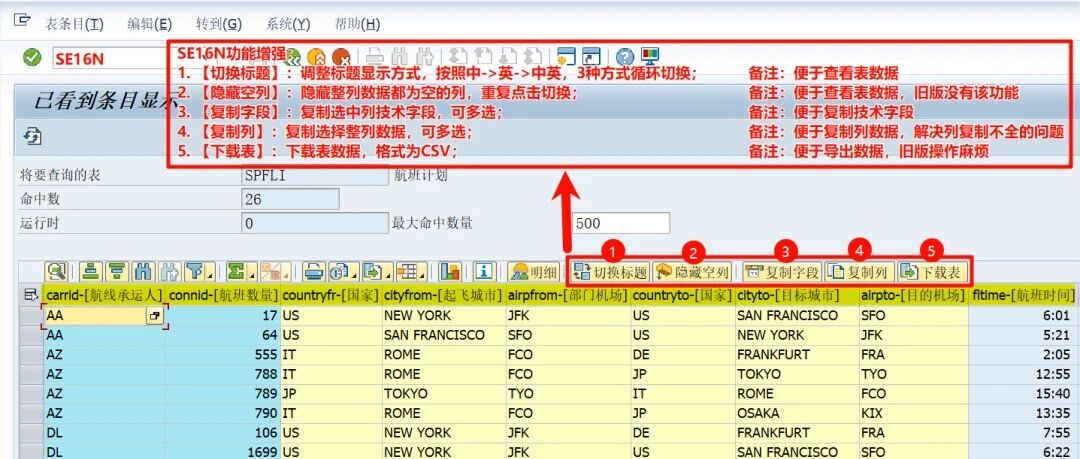The width and height of the screenshot is (1080, 459).
Task: Click the fltime cell showing 15:40
Action: (1023, 394)
